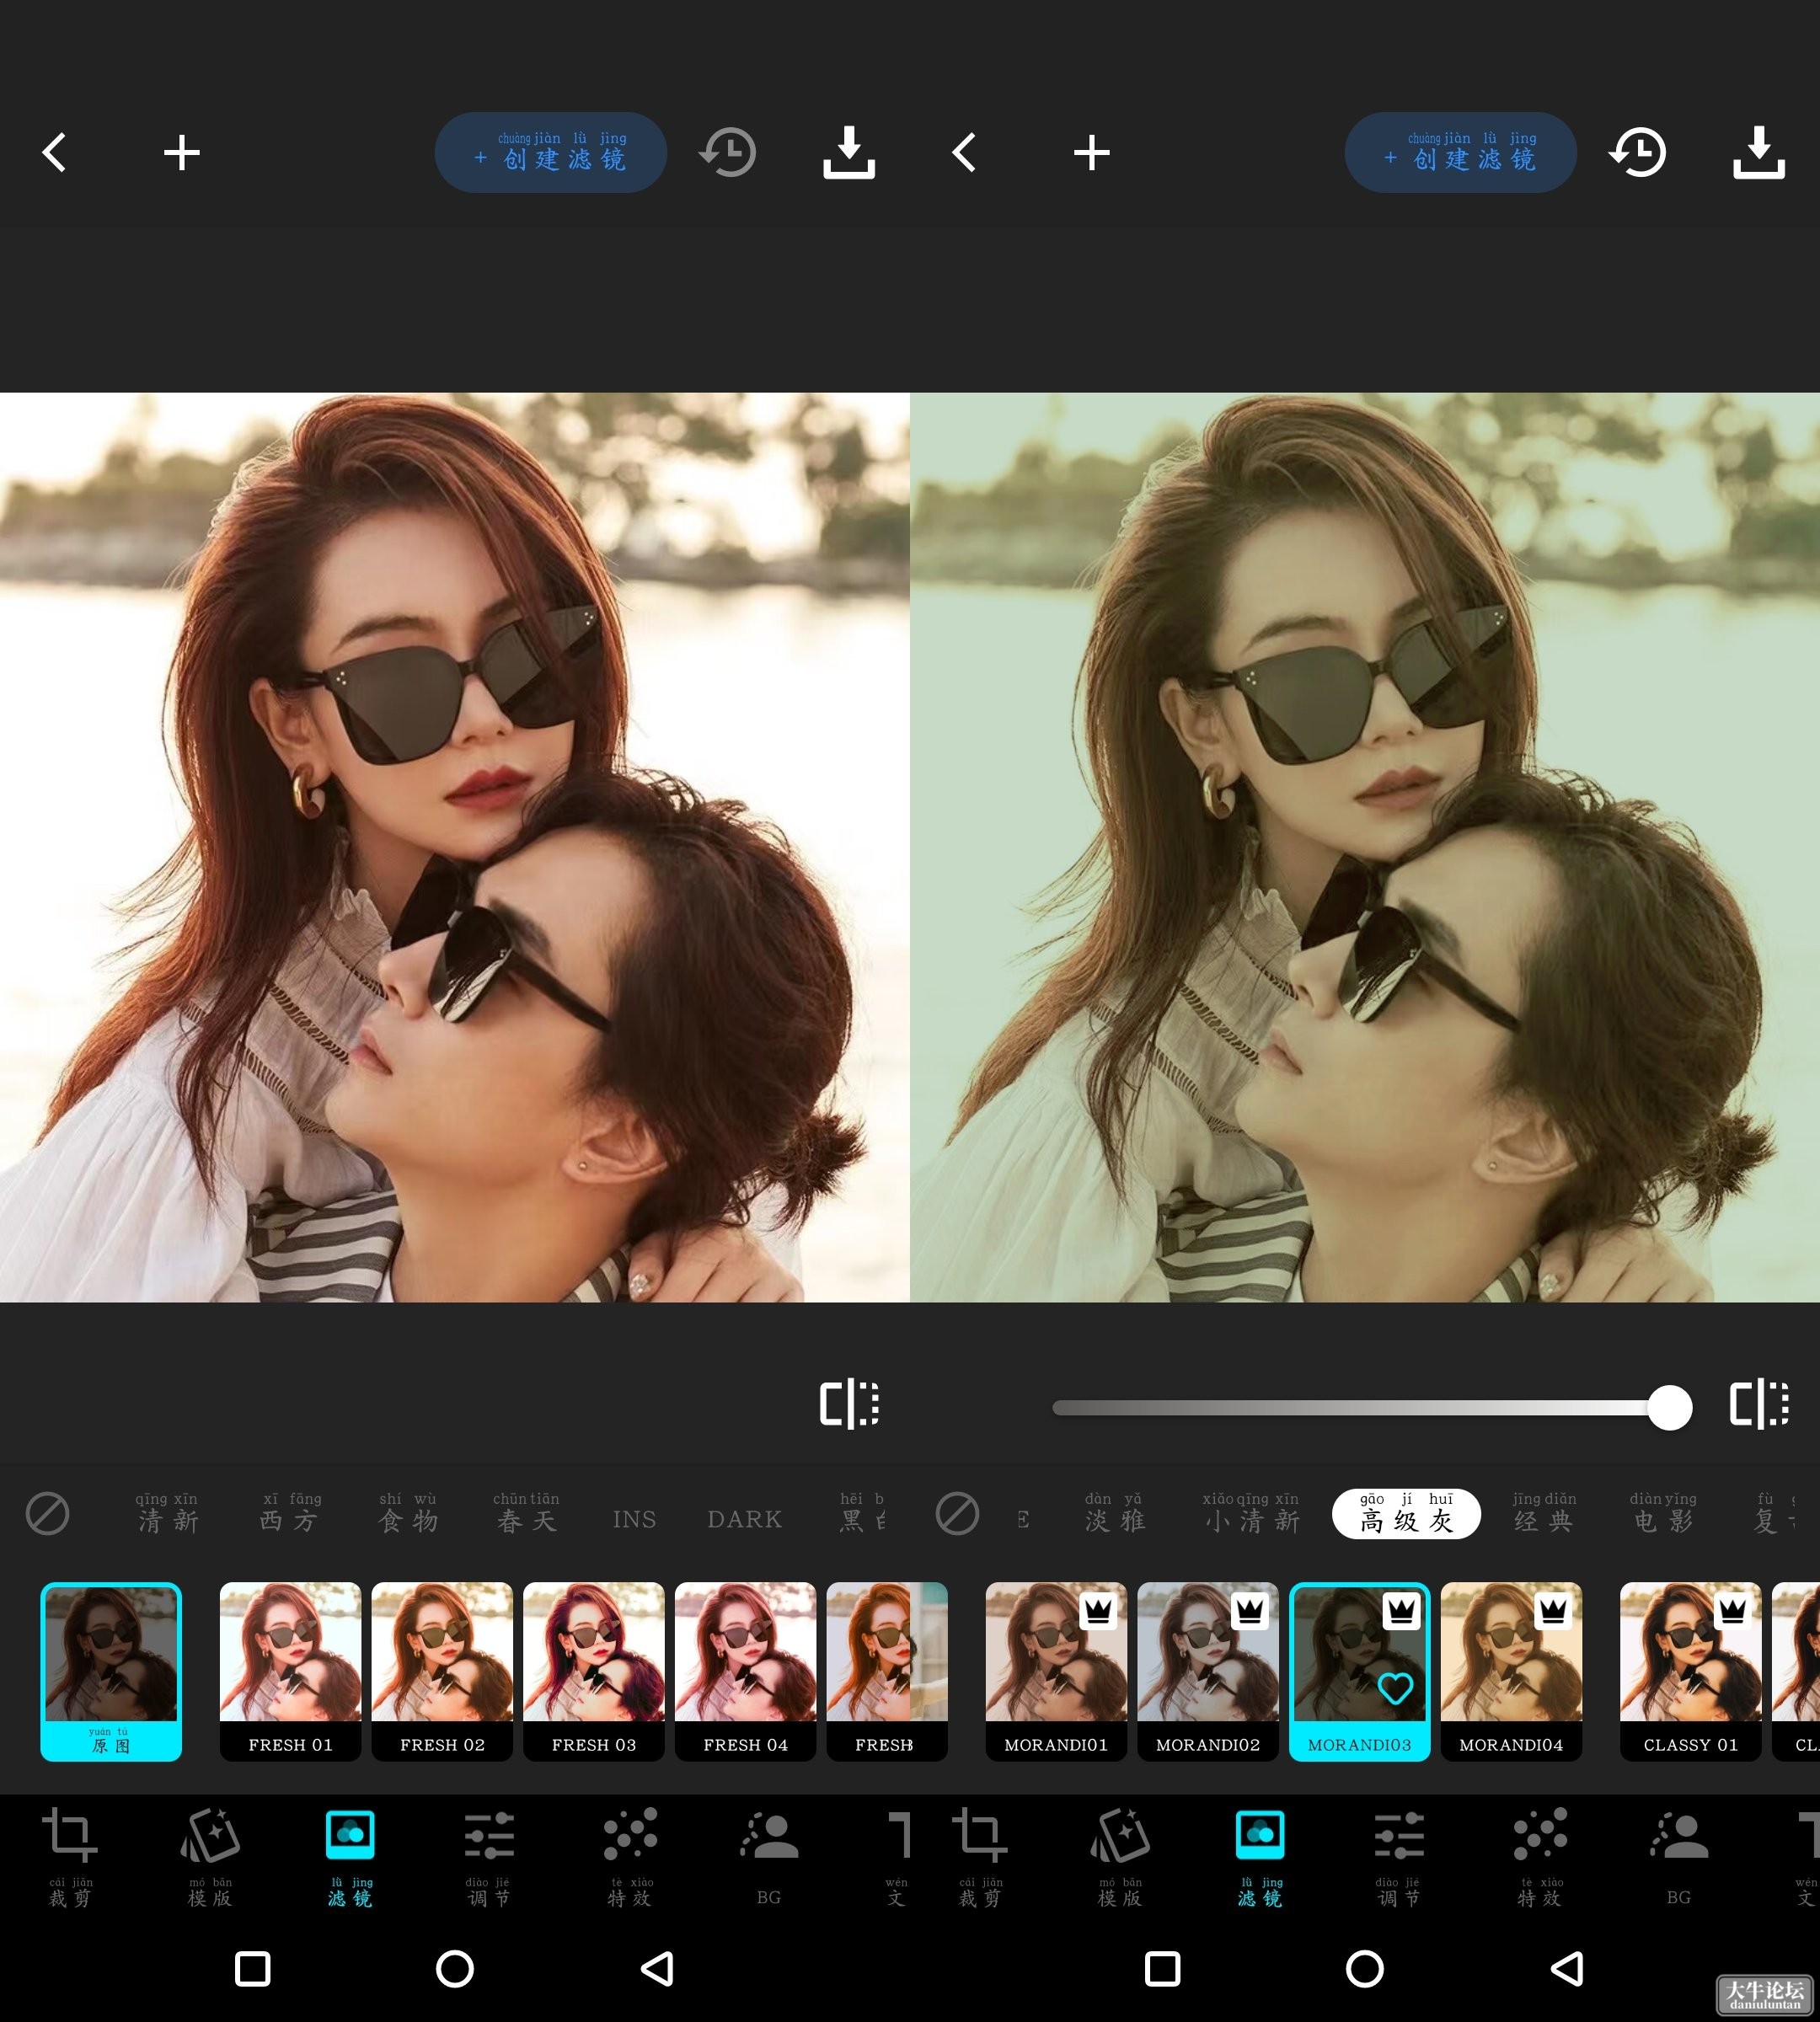This screenshot has width=1820, height=2022.
Task: Select the 春天 filter category
Action: coord(526,1513)
